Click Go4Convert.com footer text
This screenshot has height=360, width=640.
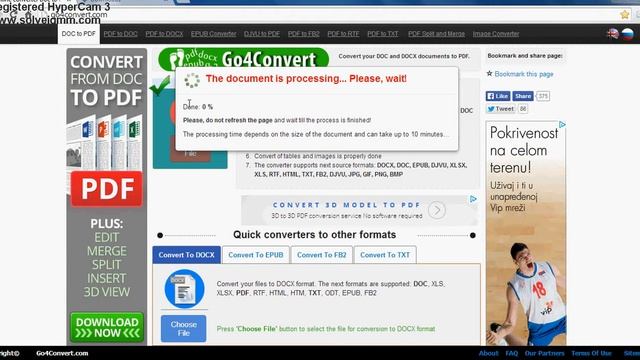[x=62, y=353]
